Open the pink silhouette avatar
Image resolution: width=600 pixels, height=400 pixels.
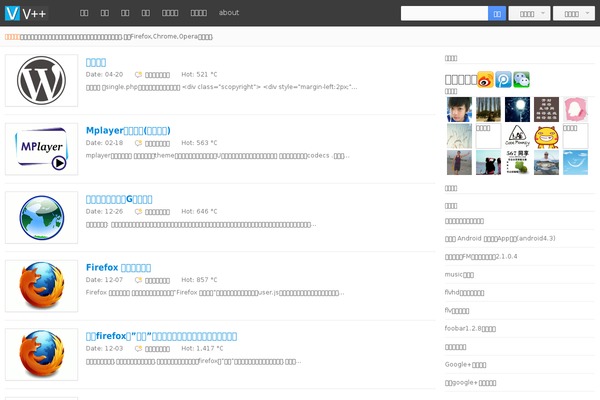tap(576, 109)
